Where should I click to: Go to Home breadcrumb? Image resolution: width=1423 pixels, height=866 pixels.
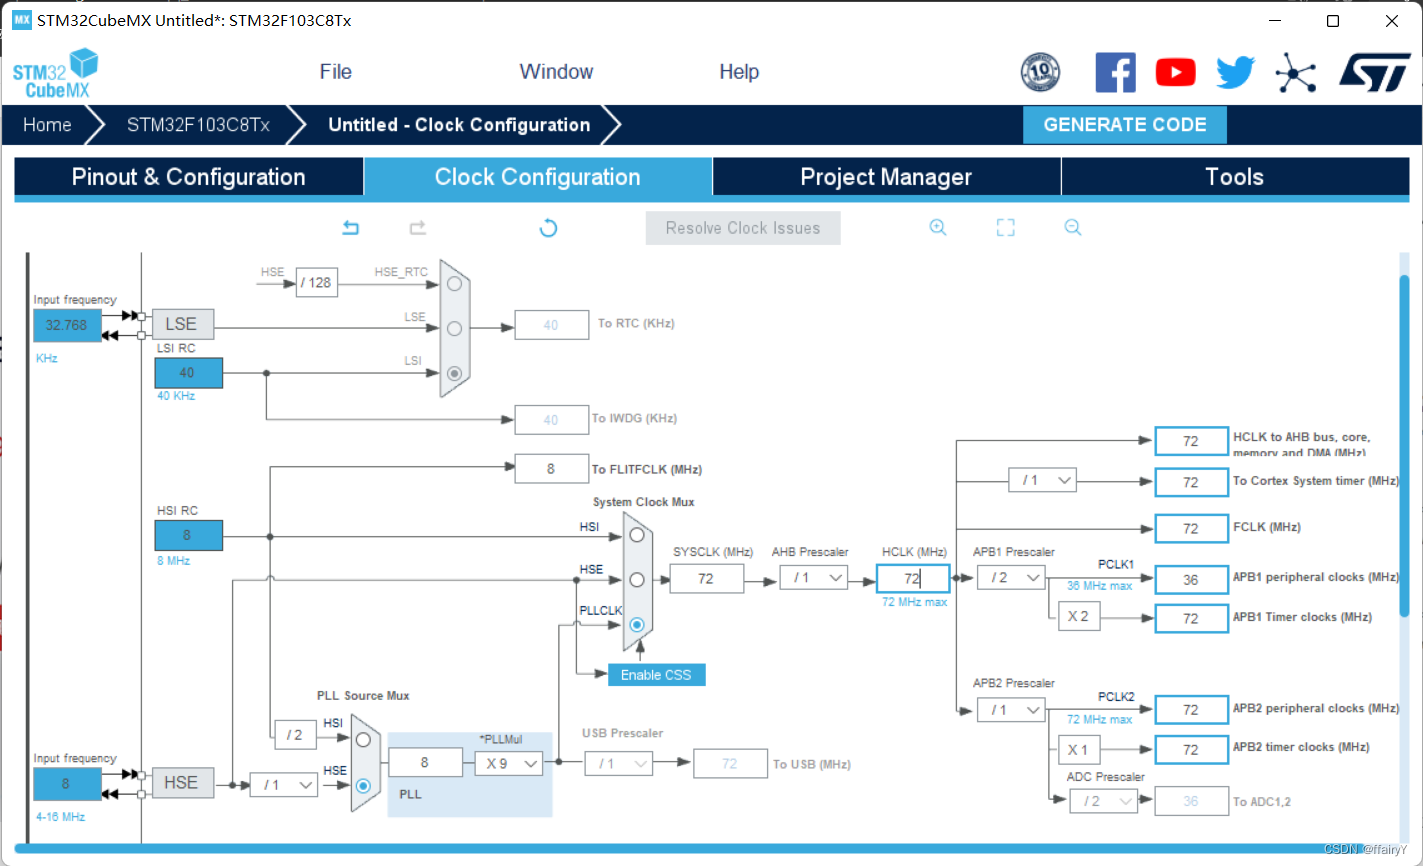47,125
